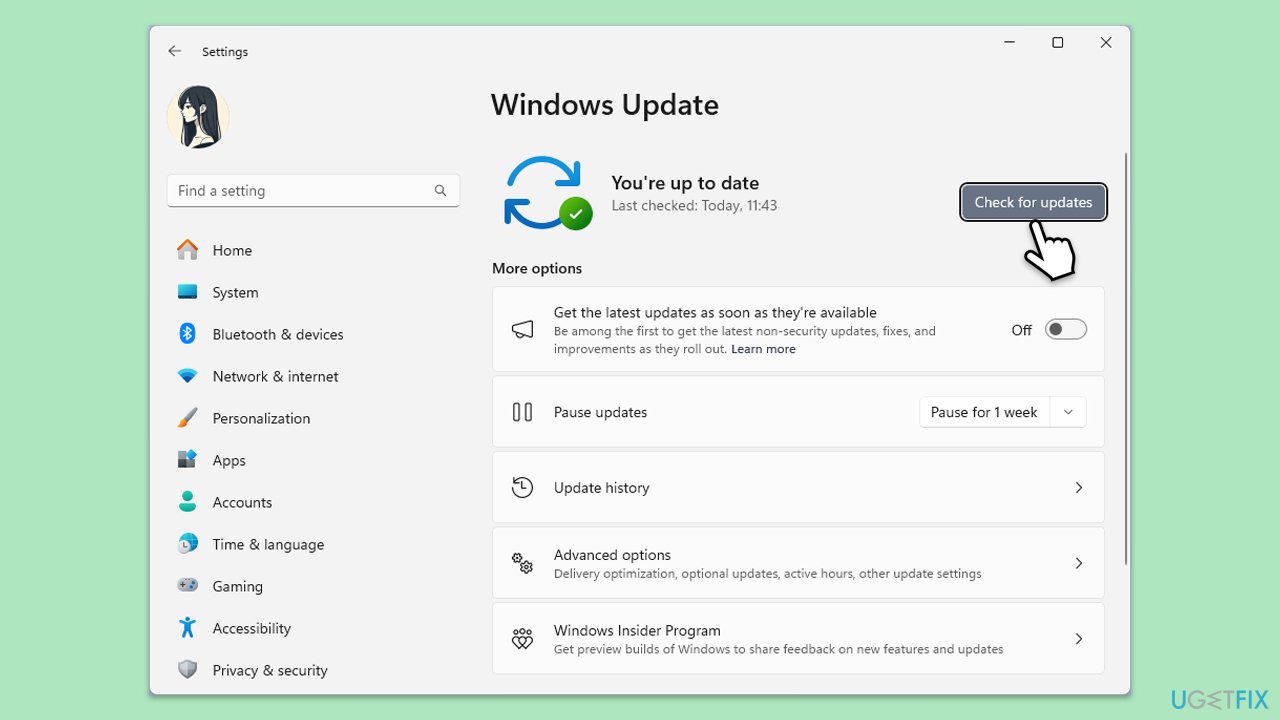Enable getting latest updates as soon as available
This screenshot has height=720, width=1280.
[x=1065, y=328]
